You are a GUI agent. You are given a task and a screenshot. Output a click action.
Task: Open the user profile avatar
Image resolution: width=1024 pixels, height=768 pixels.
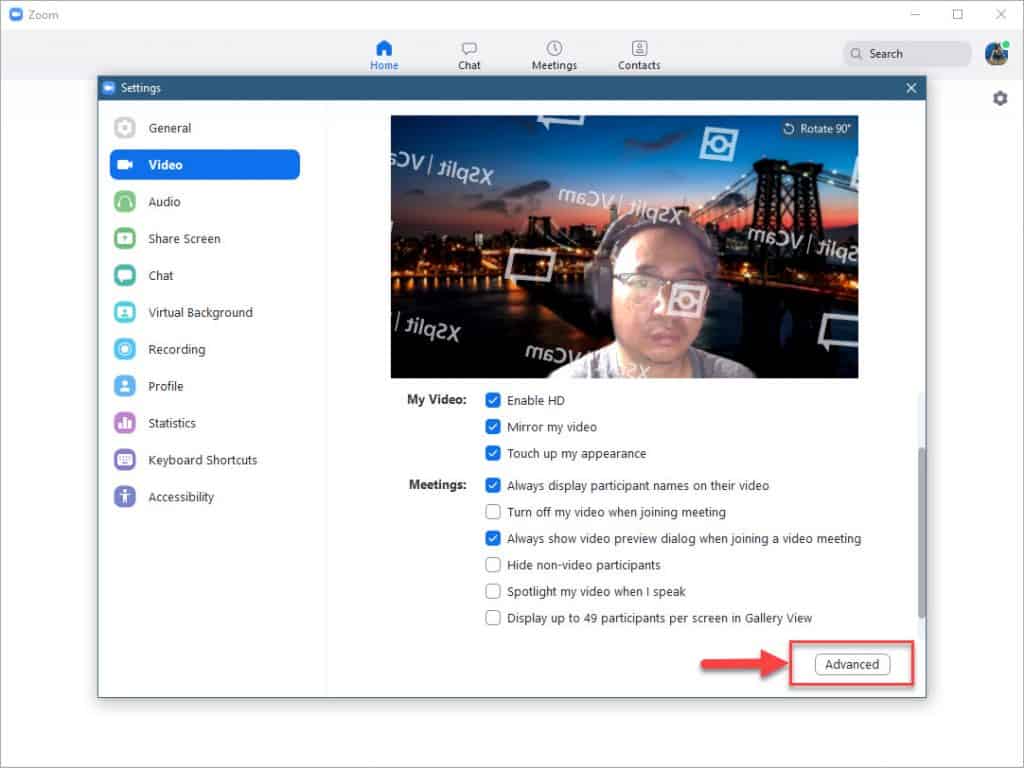click(996, 54)
